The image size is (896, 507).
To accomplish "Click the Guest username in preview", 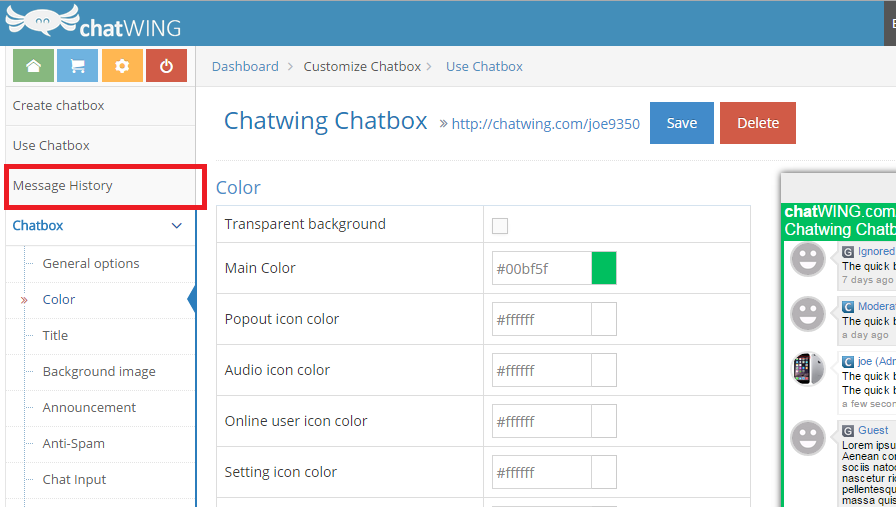I will click(x=873, y=430).
